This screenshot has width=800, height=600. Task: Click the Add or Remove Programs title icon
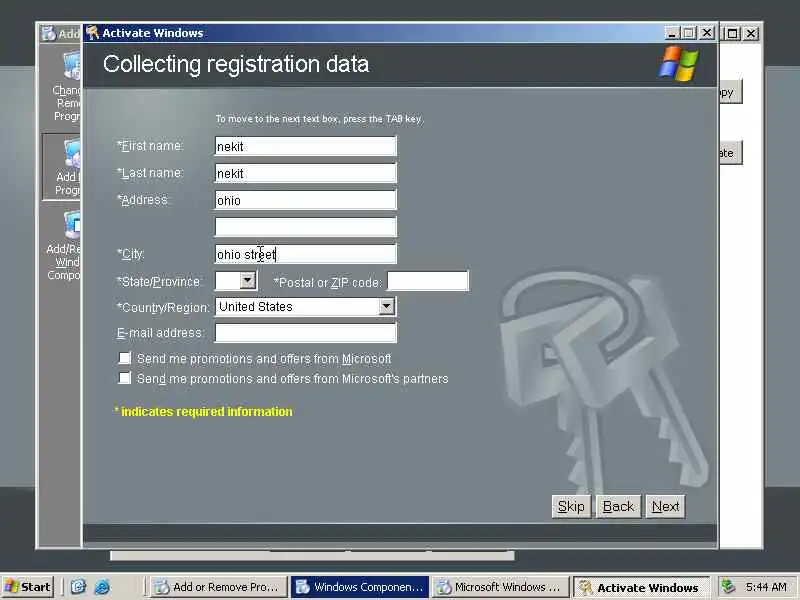point(49,33)
